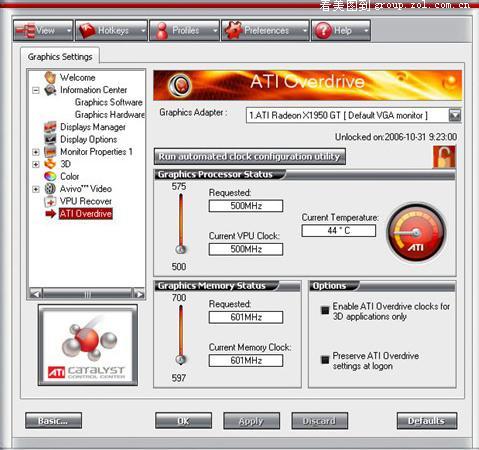Open the Profiles dropdown arrow
479x450 pixels.
tap(215, 31)
